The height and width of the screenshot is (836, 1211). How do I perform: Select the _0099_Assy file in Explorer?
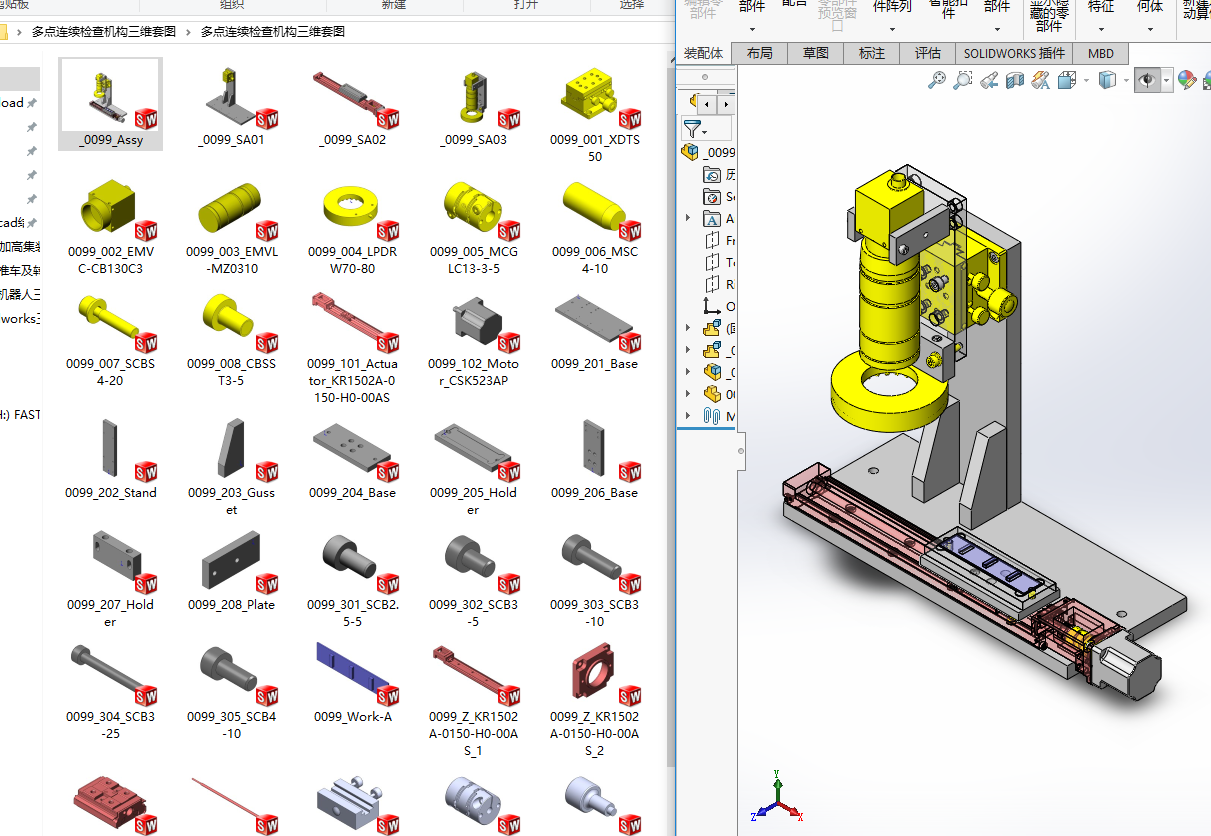tap(110, 104)
